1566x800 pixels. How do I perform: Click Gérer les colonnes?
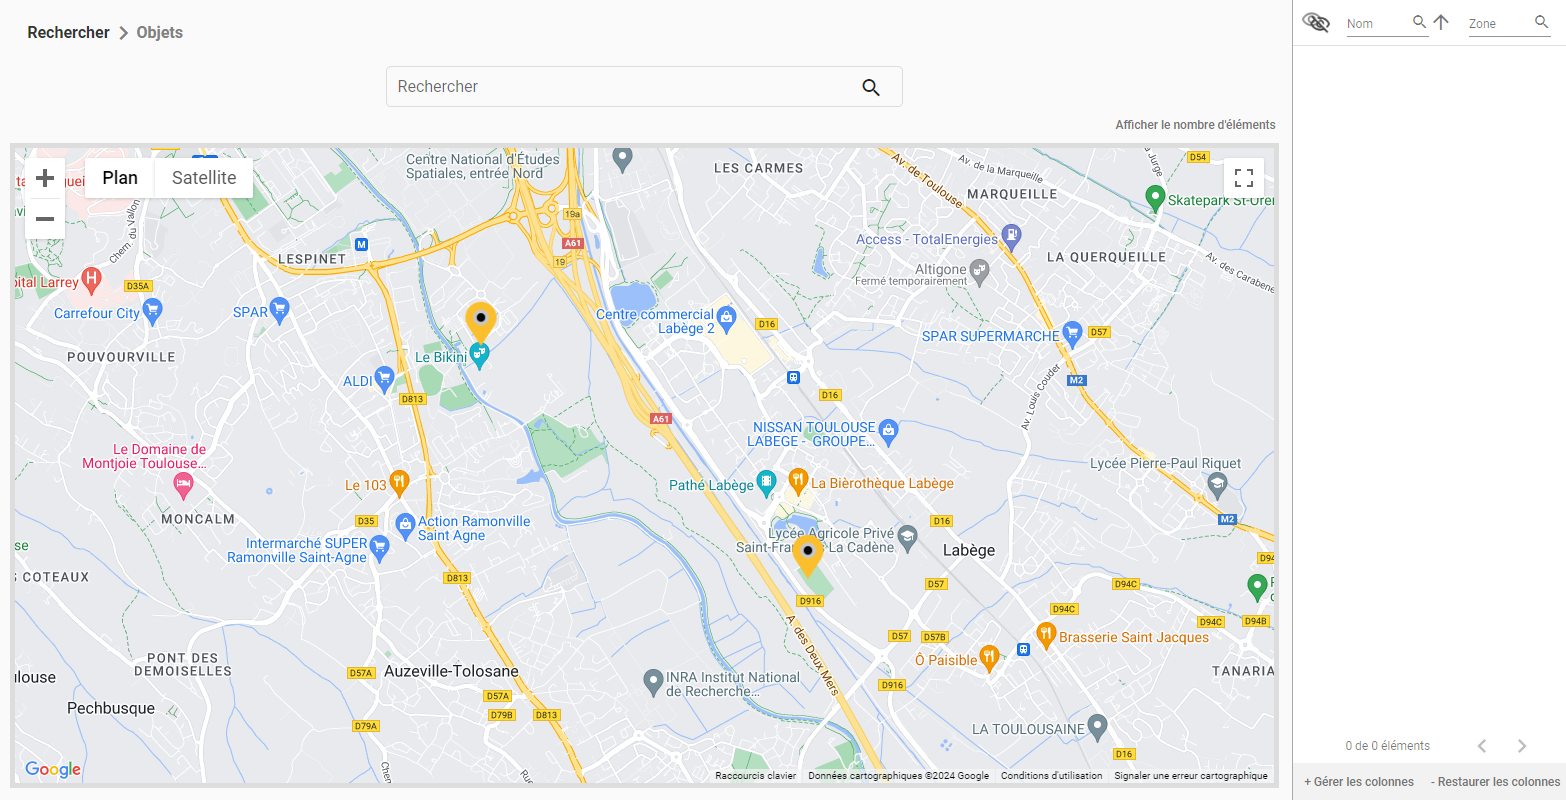tap(1359, 782)
